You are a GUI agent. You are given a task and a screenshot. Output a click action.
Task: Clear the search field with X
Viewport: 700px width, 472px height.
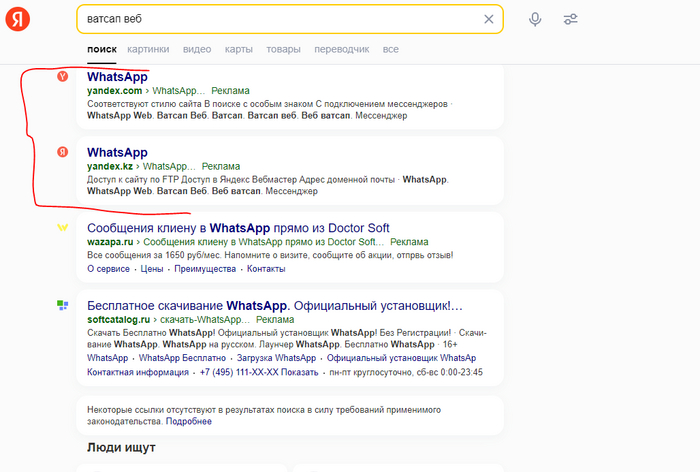coord(488,19)
